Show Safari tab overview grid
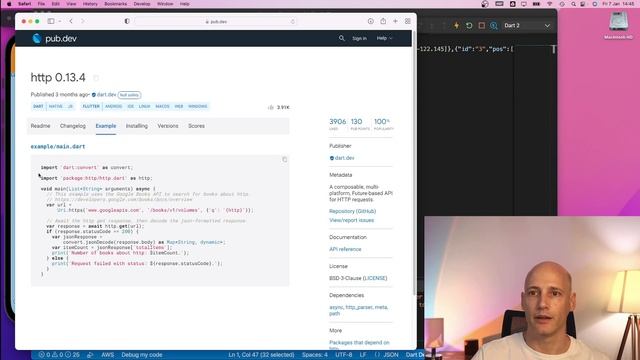The image size is (640, 360). [x=407, y=21]
